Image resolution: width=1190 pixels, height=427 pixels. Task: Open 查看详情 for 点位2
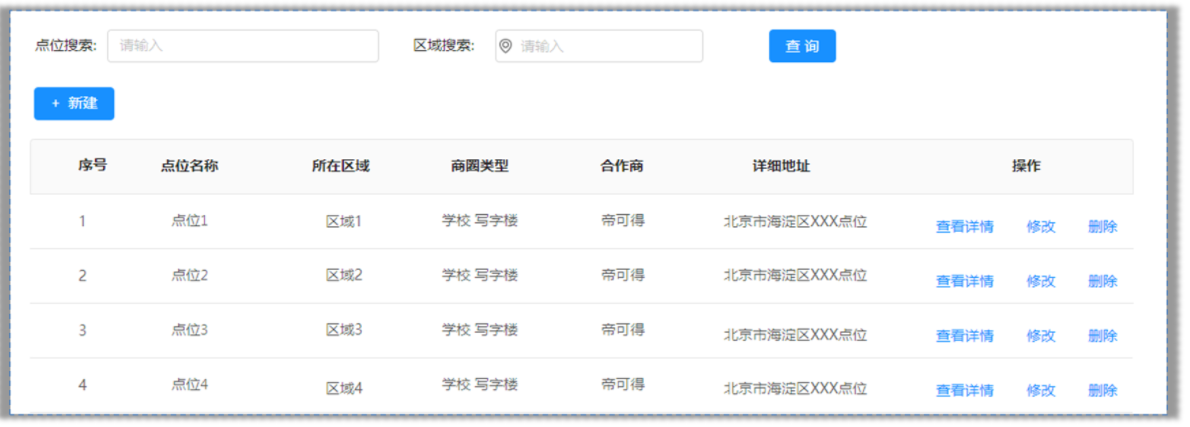click(965, 281)
